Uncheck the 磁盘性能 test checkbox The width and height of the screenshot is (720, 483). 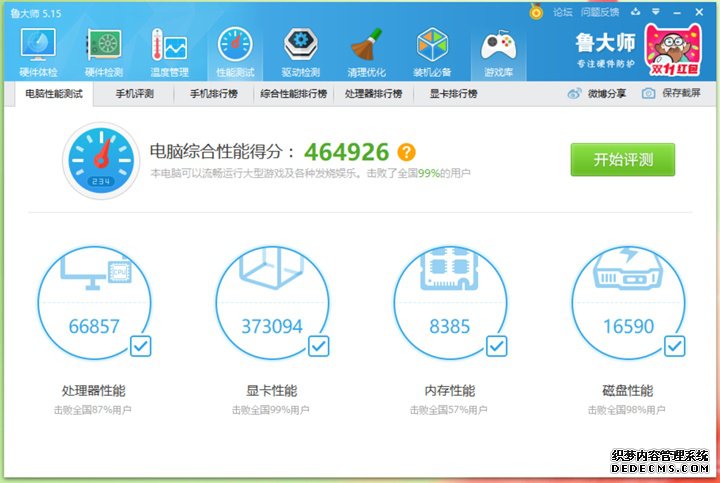click(x=675, y=346)
